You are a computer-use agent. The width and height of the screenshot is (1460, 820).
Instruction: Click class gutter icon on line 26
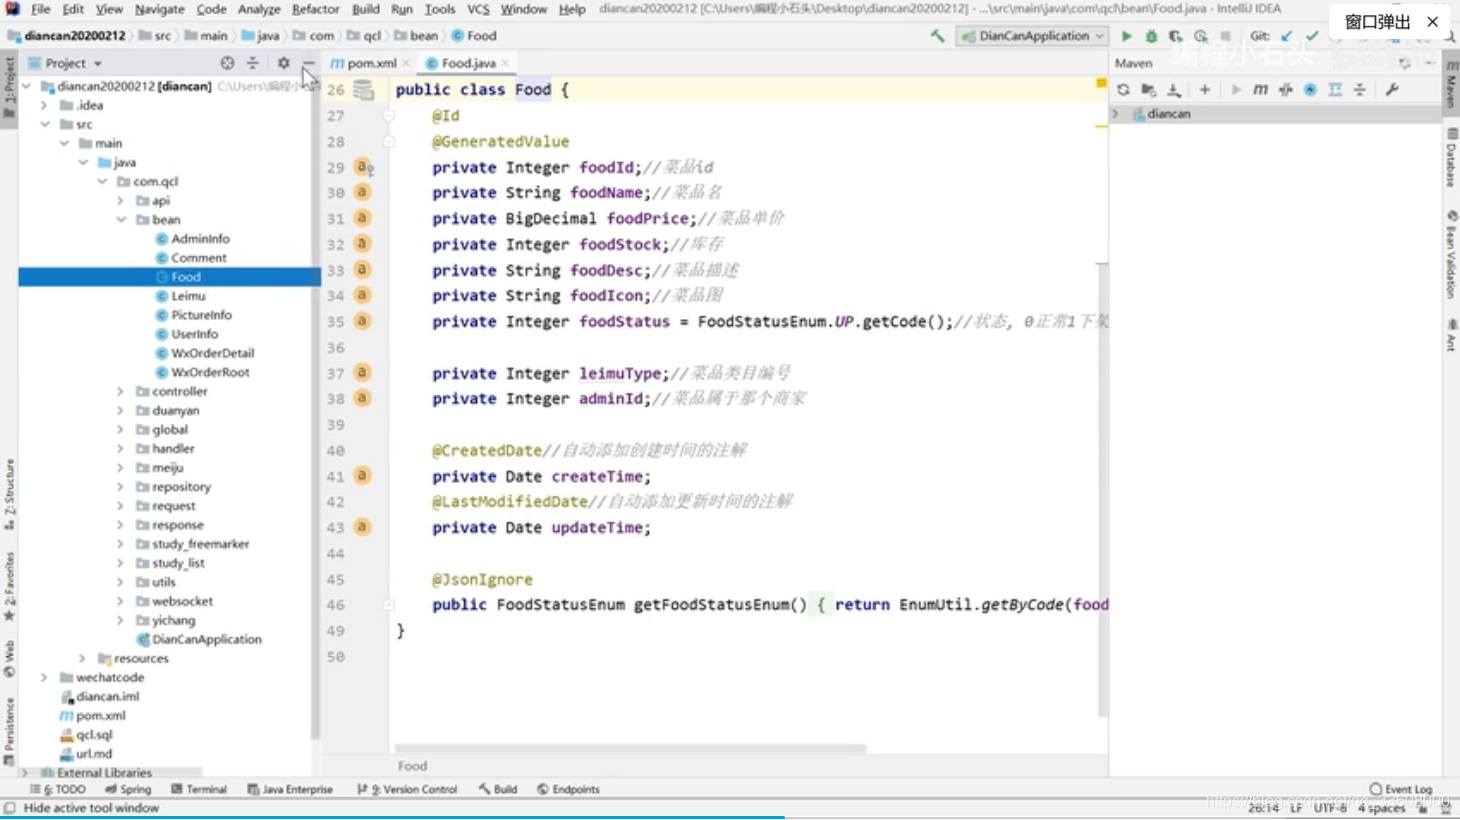(364, 91)
